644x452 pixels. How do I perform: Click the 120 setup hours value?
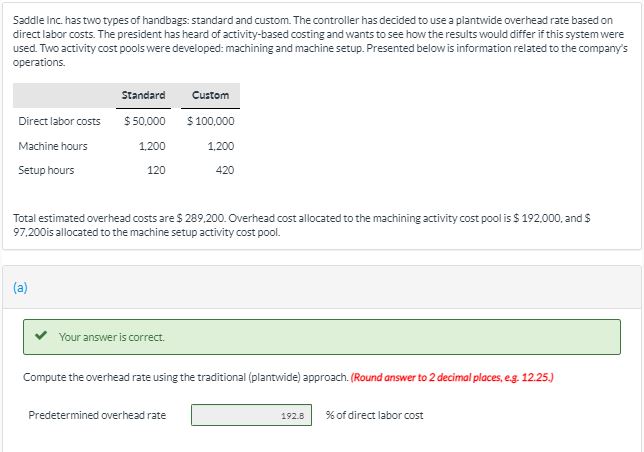coord(156,170)
